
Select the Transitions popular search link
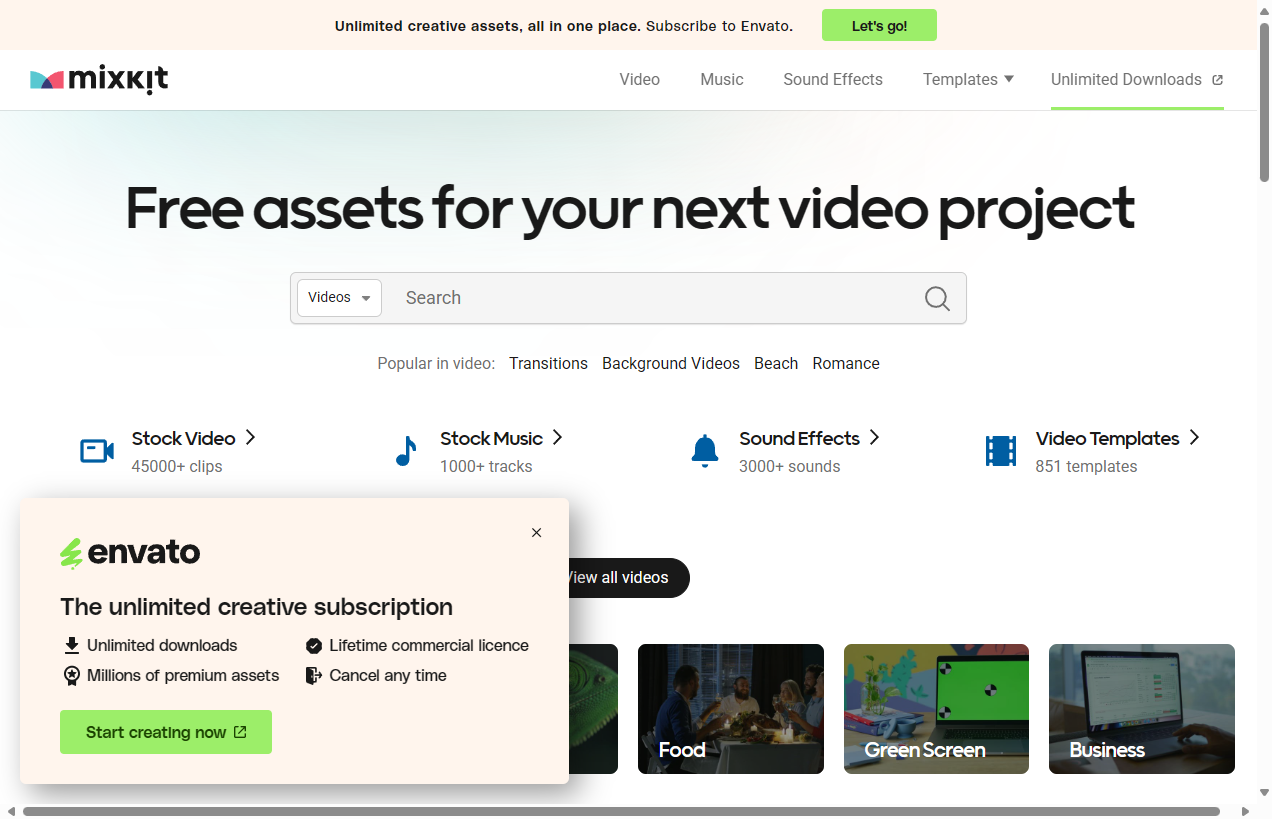pos(548,364)
